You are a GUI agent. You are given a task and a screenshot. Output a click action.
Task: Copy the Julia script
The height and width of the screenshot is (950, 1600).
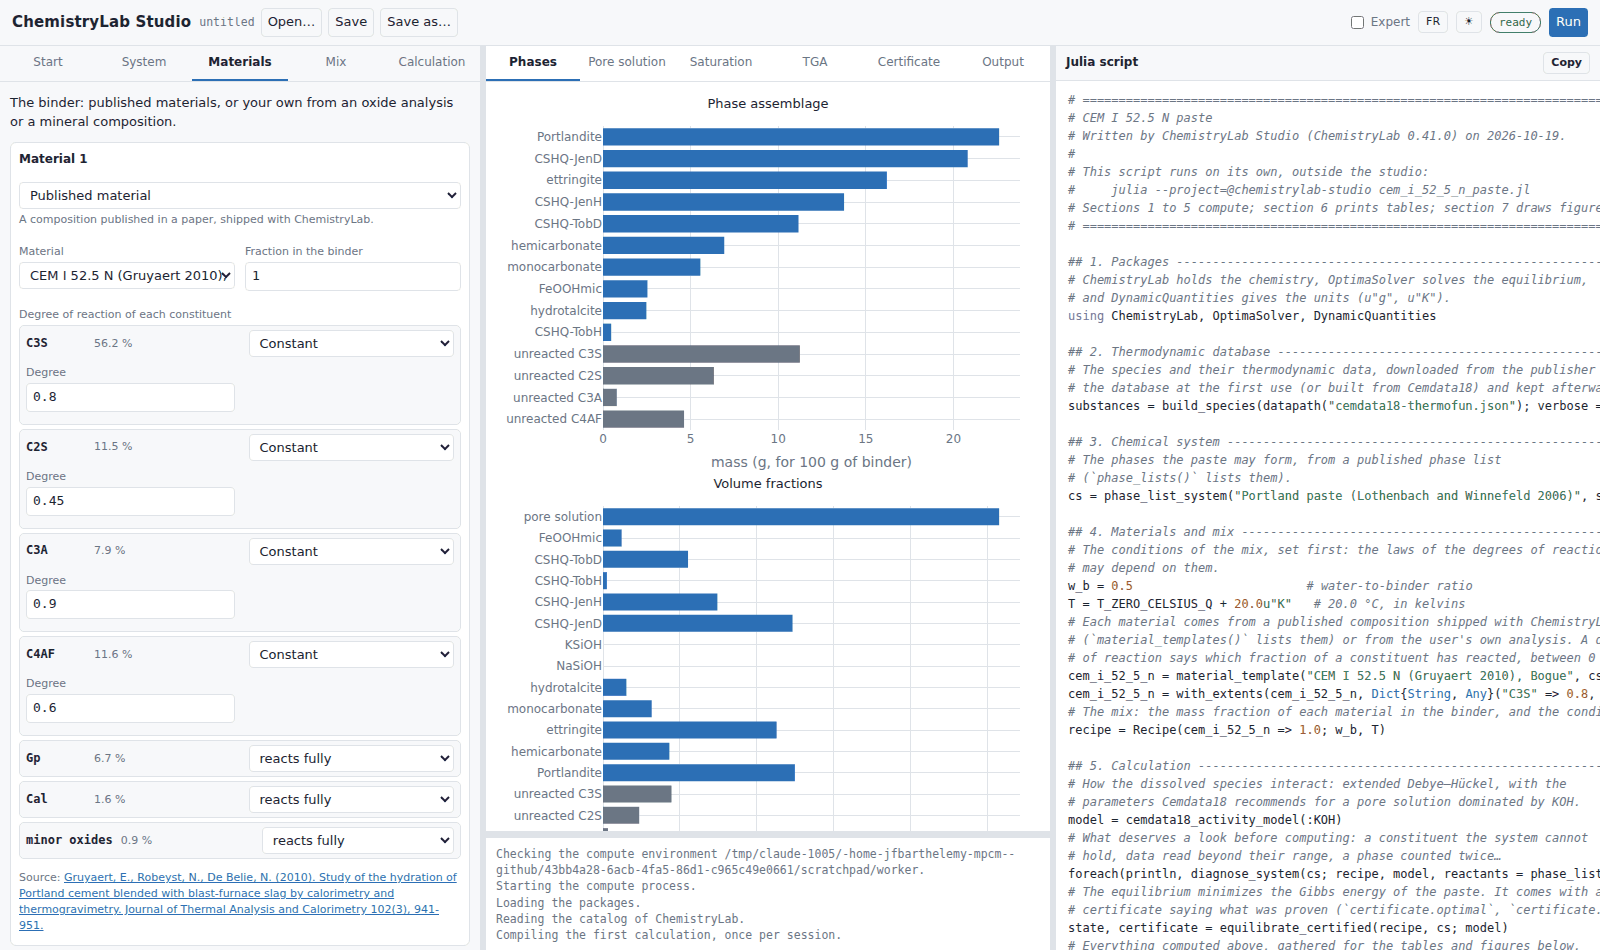1566,62
